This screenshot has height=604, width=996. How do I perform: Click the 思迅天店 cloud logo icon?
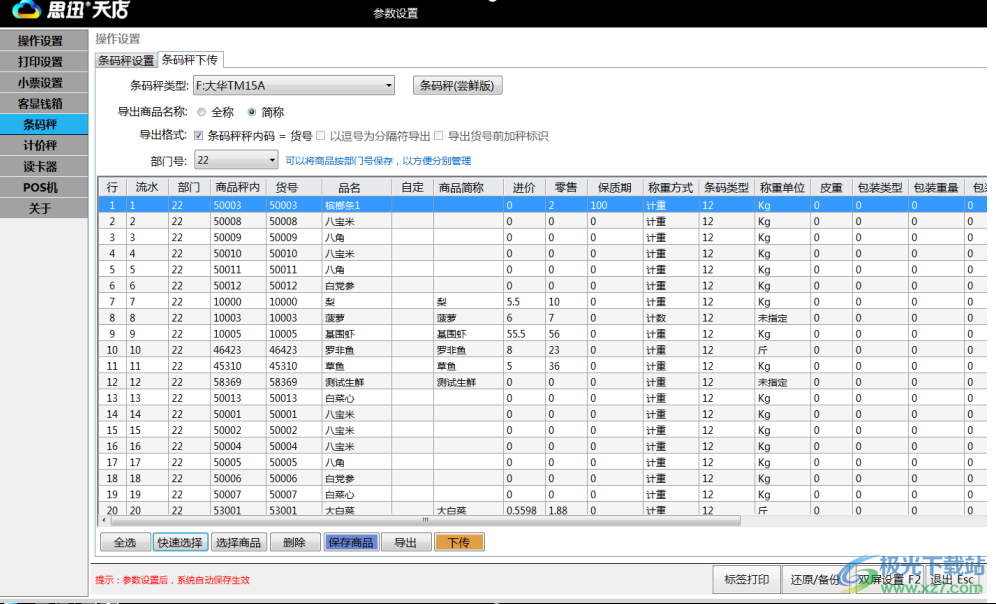coord(26,9)
